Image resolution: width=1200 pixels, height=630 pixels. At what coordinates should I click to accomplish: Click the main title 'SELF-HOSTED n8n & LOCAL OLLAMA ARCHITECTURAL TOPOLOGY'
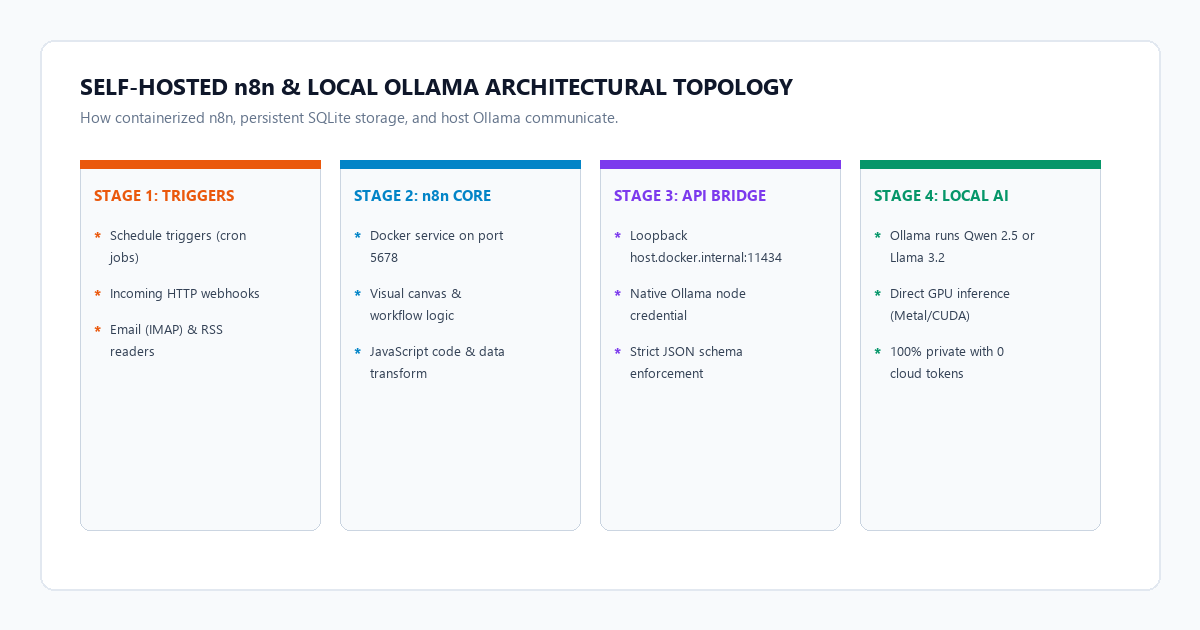coord(436,87)
